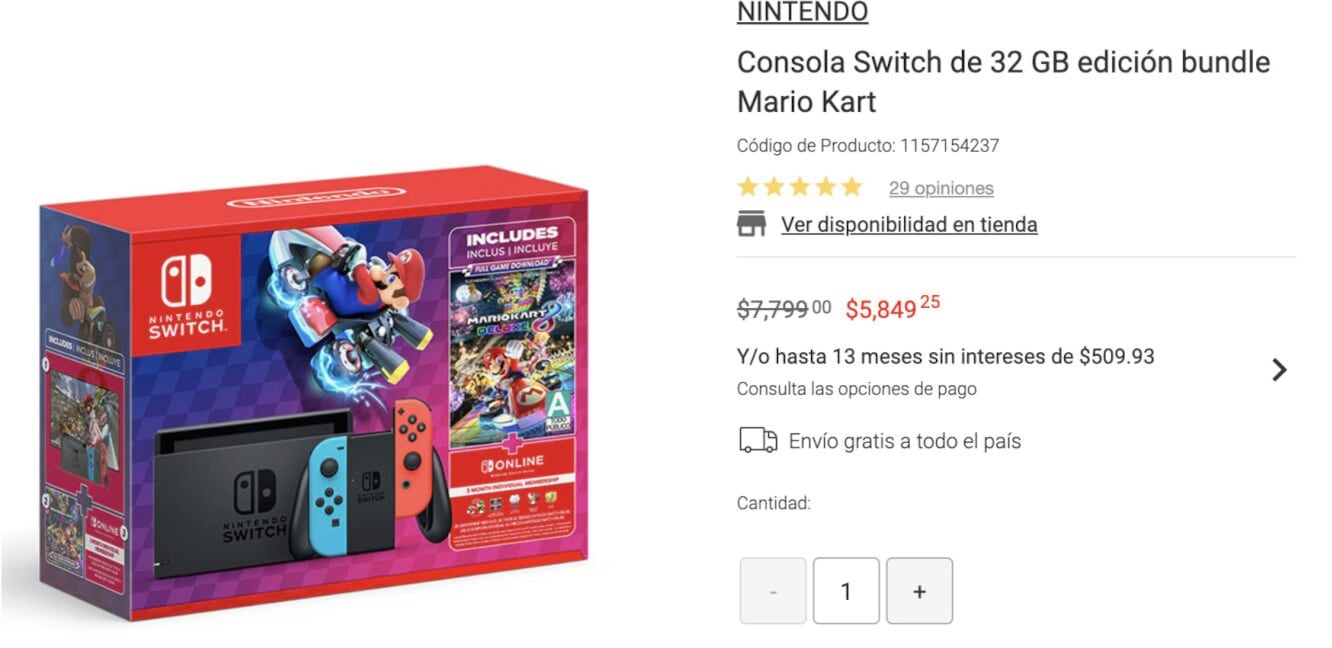This screenshot has width=1332, height=648.
Task: Click the first star of the rating
Action: pos(748,187)
